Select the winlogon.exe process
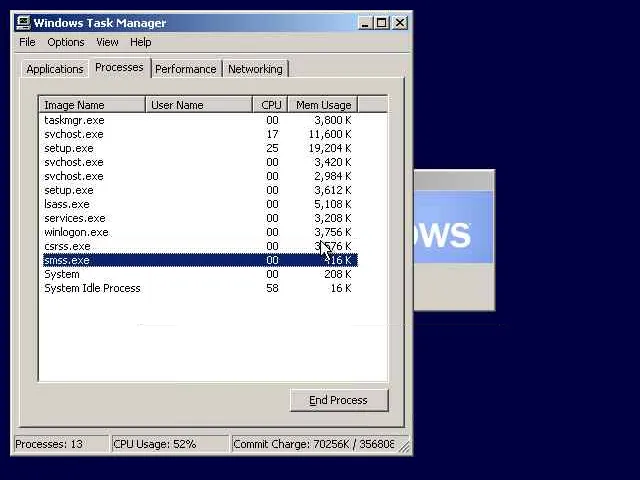Viewport: 640px width, 480px height. (200, 232)
